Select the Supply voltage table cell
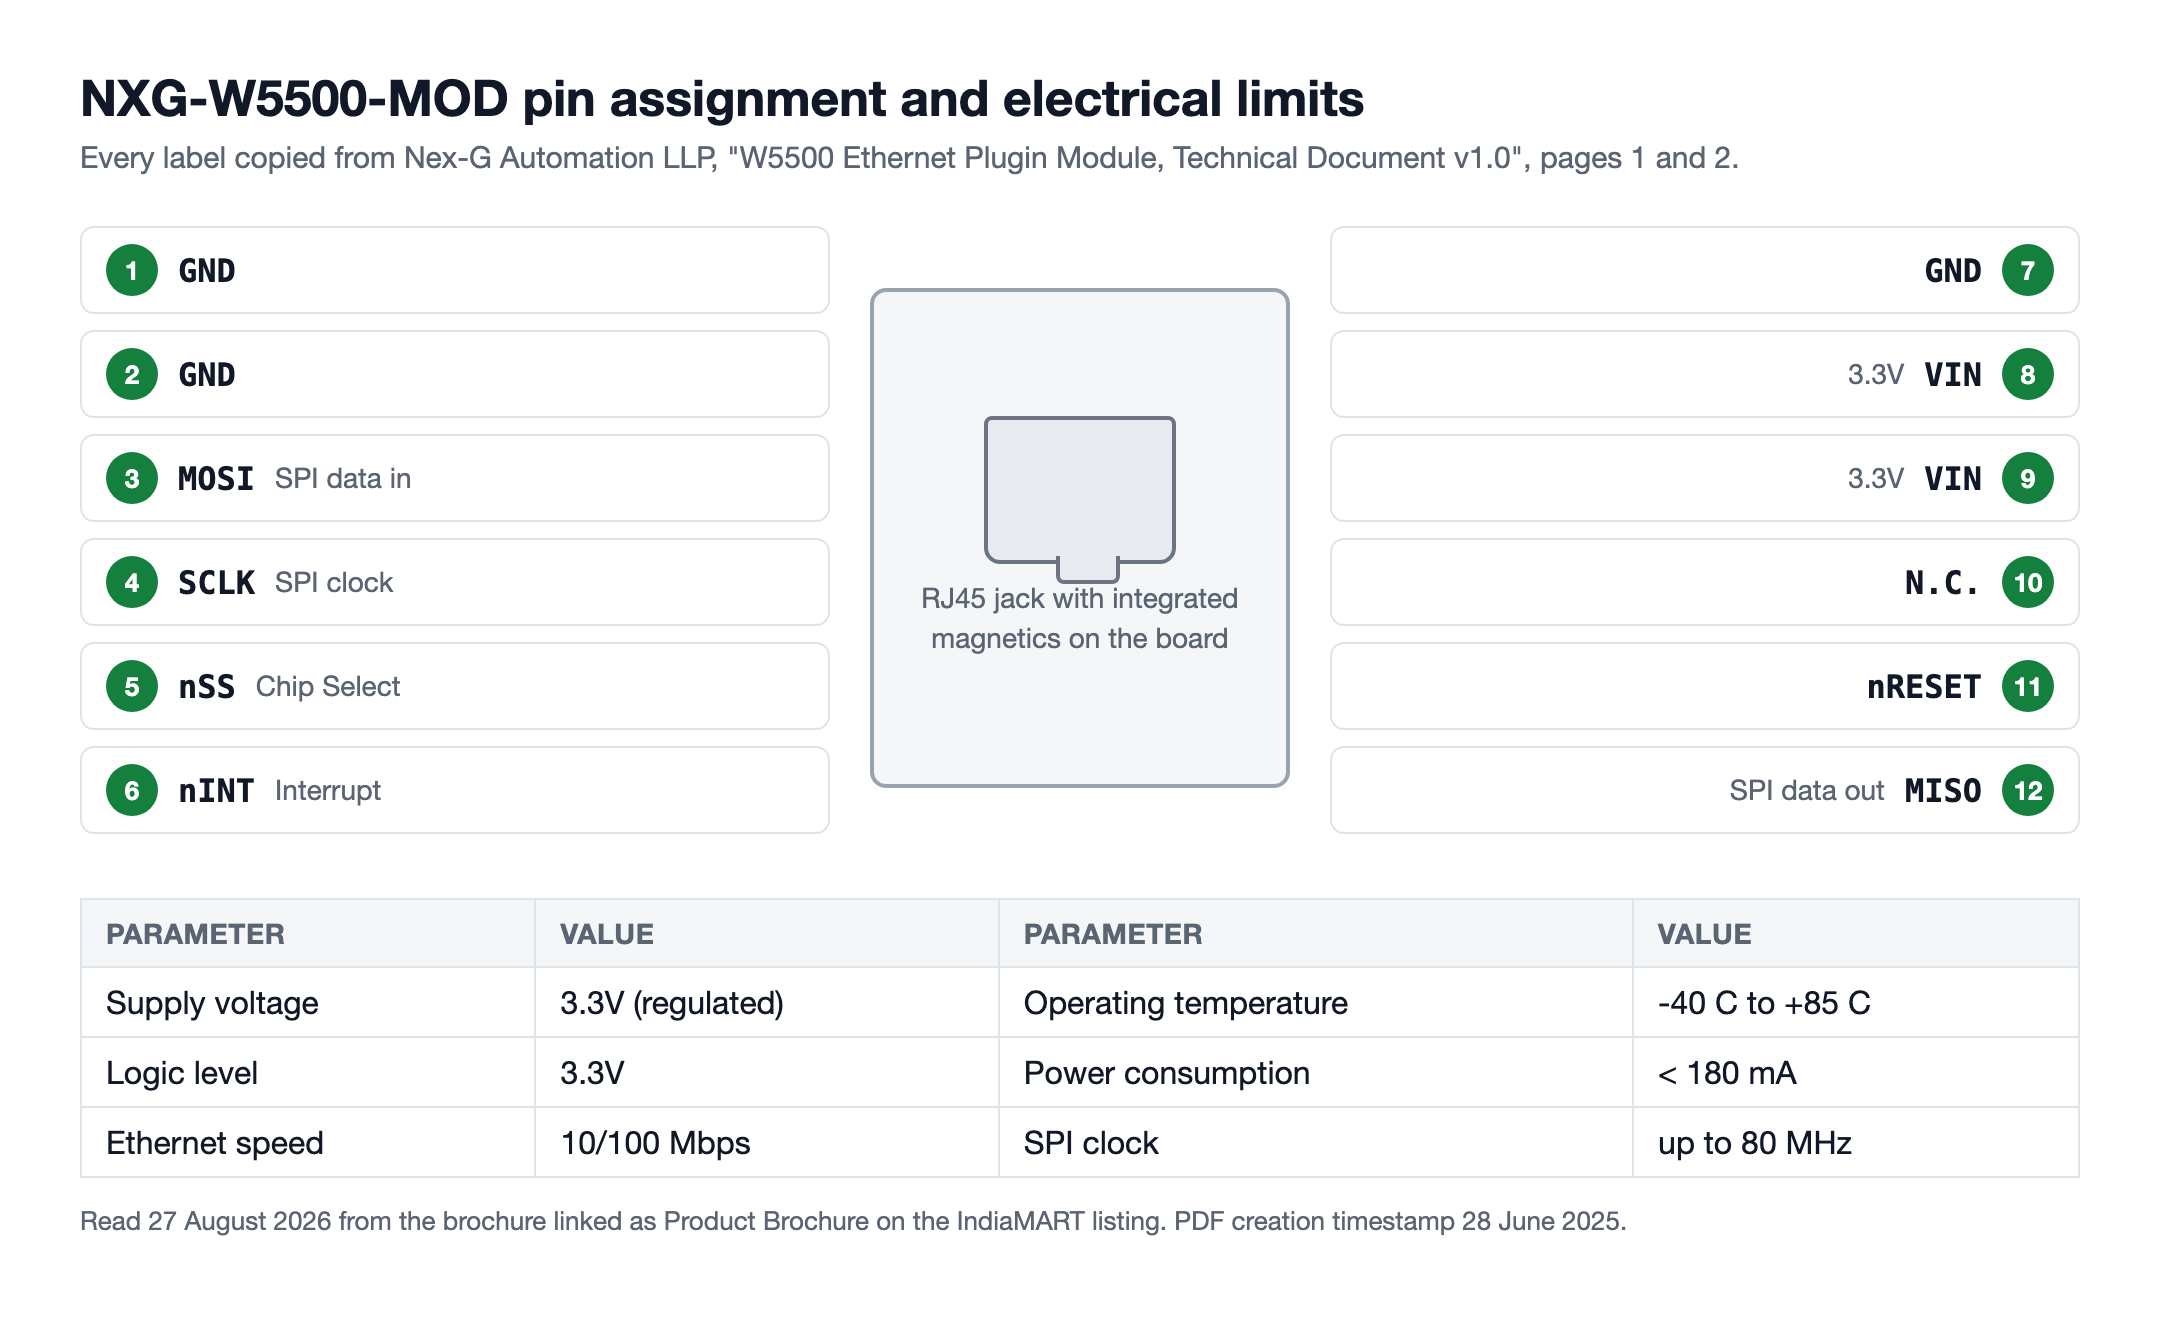 [x=308, y=1003]
